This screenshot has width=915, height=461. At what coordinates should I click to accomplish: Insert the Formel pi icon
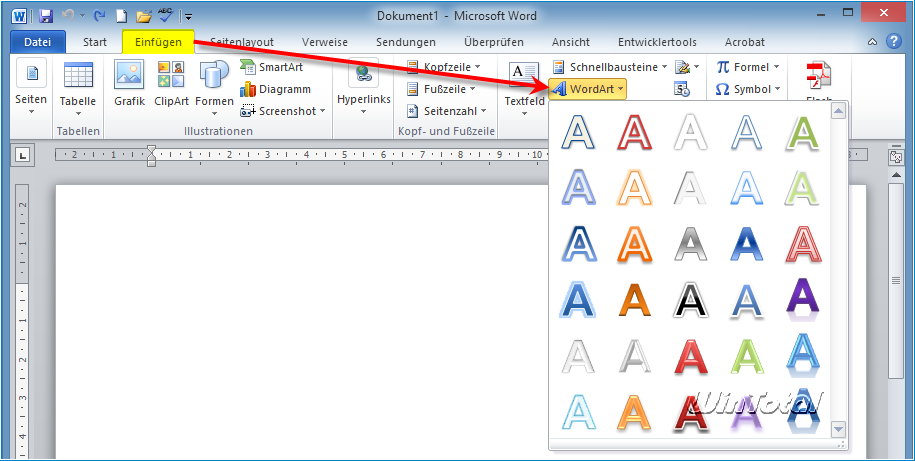(x=723, y=67)
